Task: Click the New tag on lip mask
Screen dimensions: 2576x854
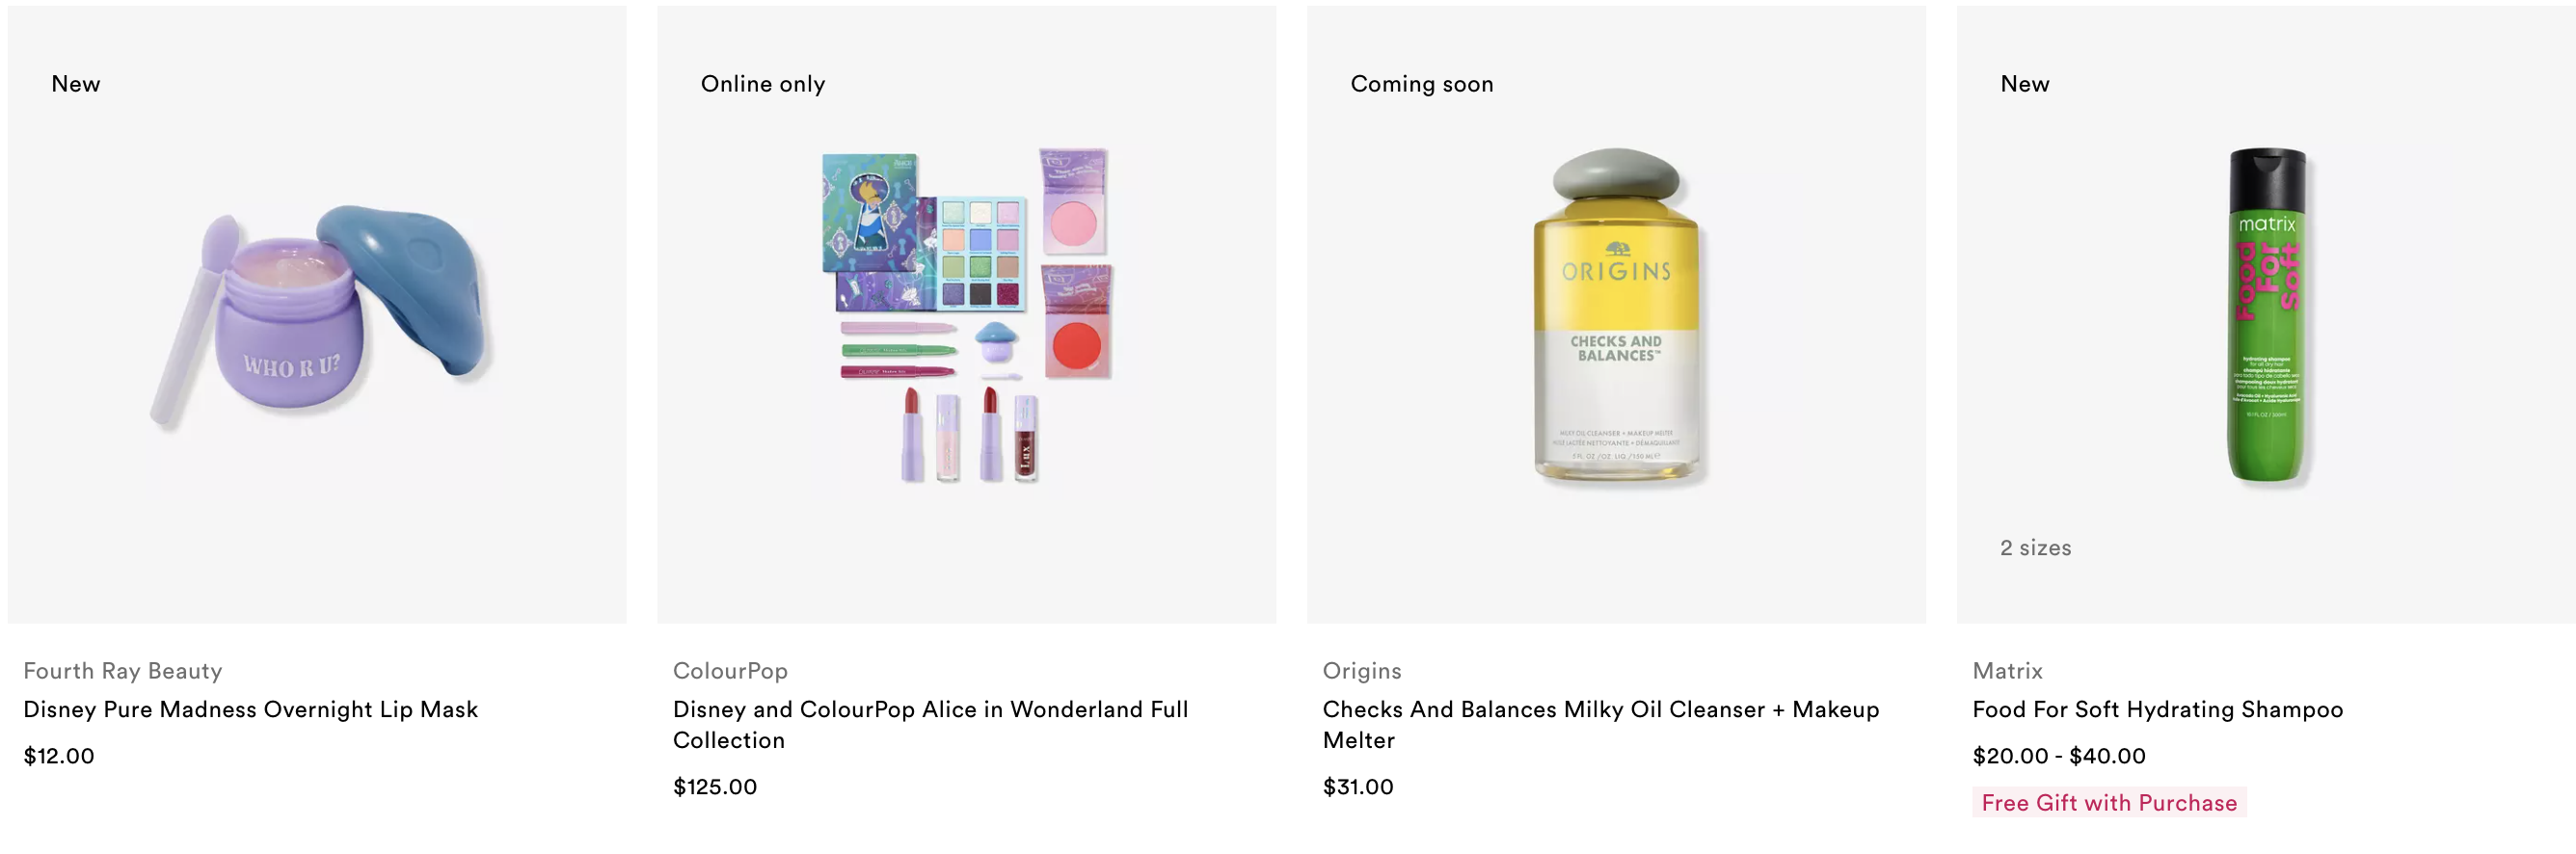Action: click(76, 84)
